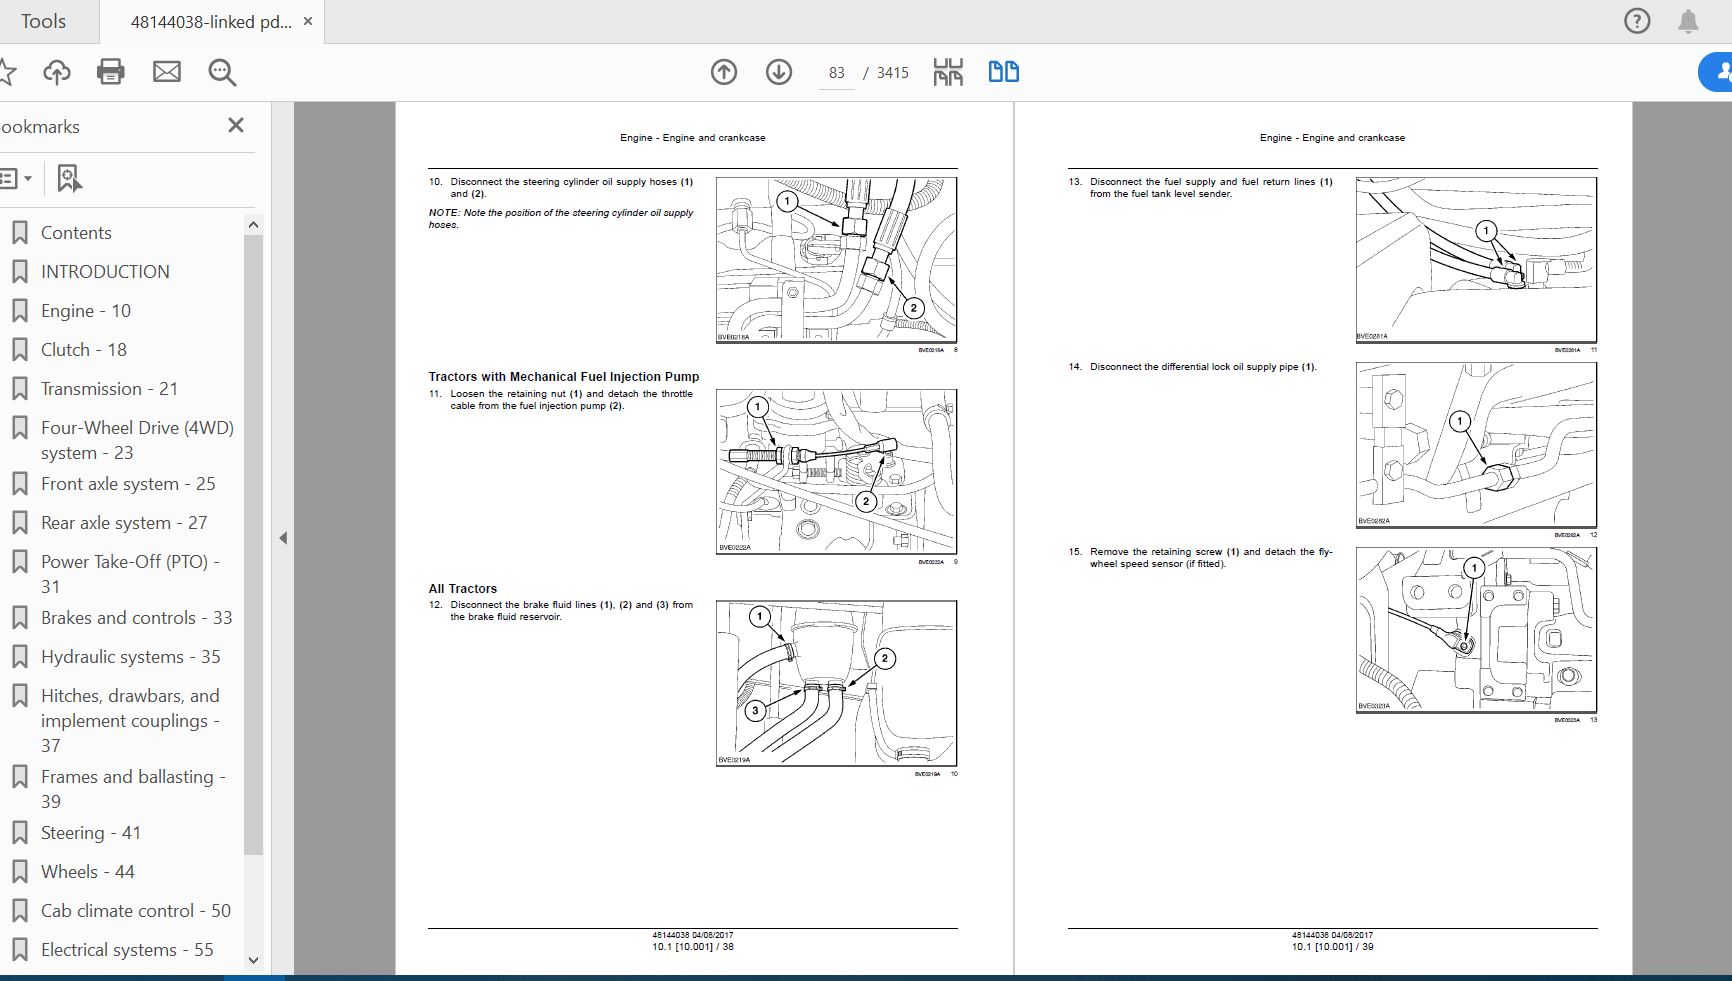1732x981 pixels.
Task: Click the print icon in toolbar
Action: [110, 72]
